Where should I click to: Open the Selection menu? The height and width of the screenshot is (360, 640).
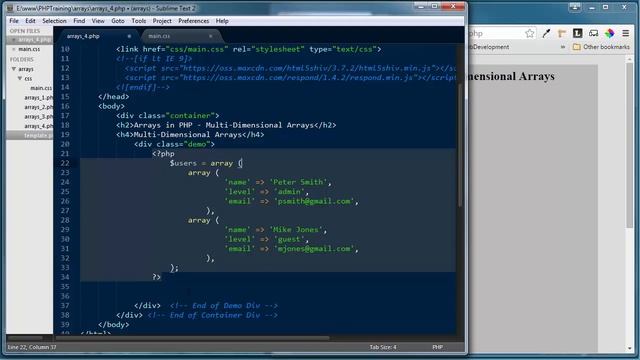[x=54, y=21]
